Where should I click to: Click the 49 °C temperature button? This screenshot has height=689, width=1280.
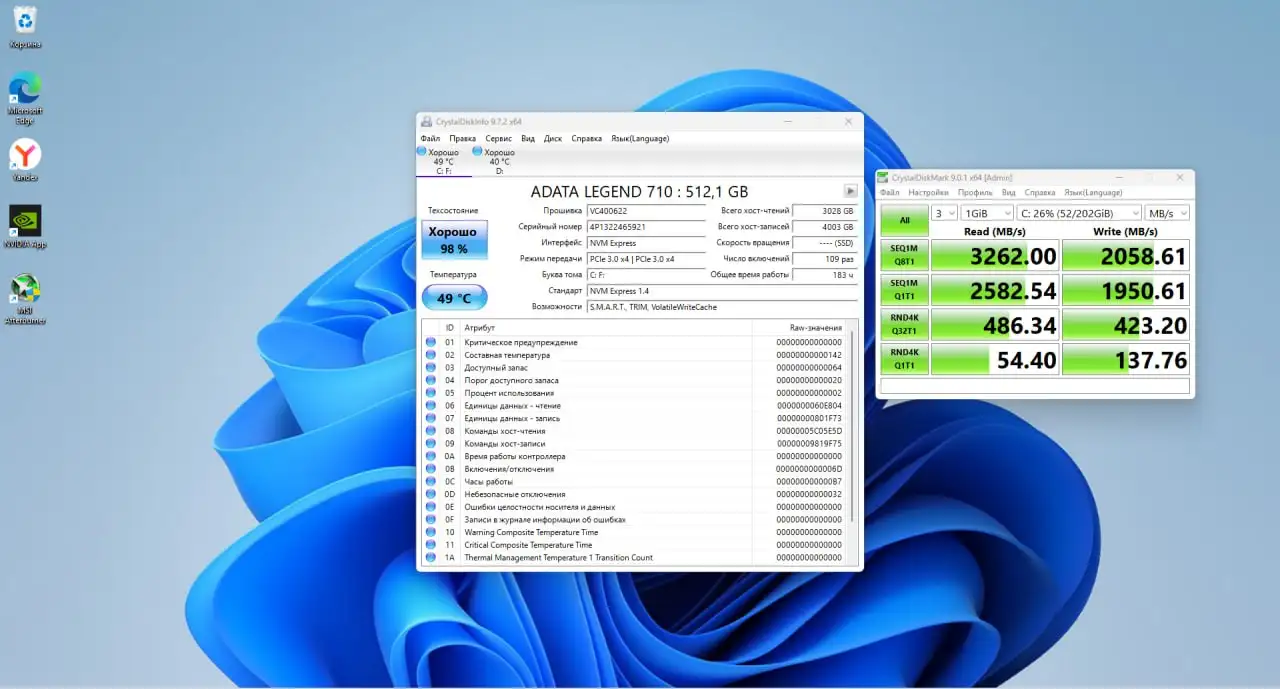(454, 298)
